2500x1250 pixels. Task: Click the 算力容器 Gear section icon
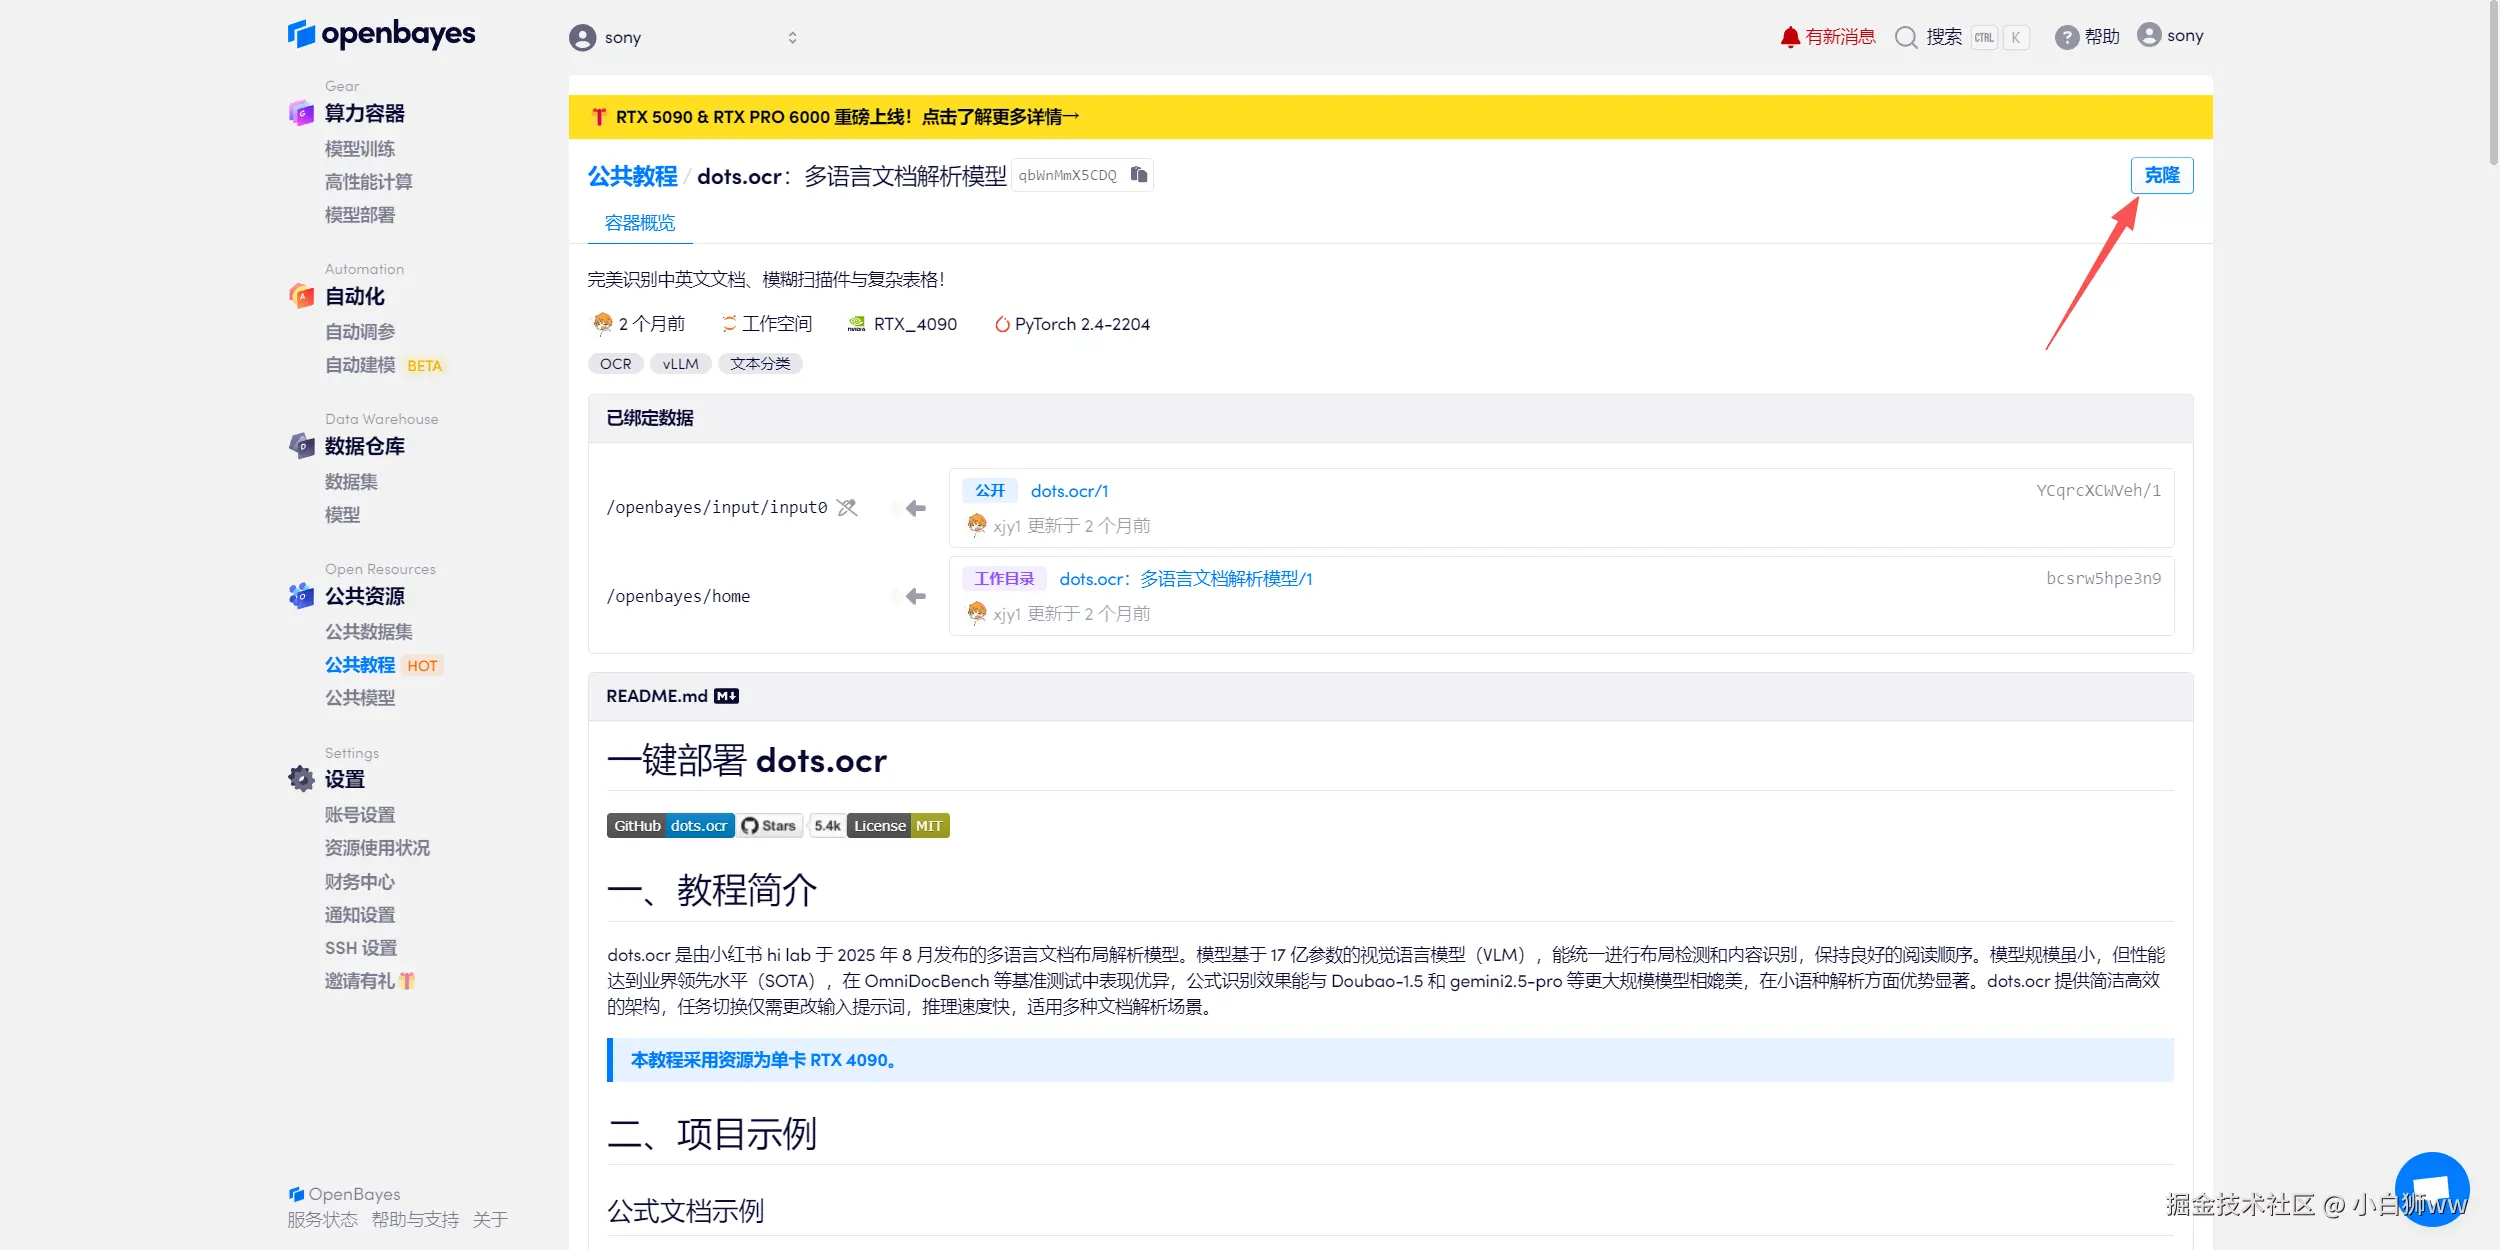click(301, 113)
